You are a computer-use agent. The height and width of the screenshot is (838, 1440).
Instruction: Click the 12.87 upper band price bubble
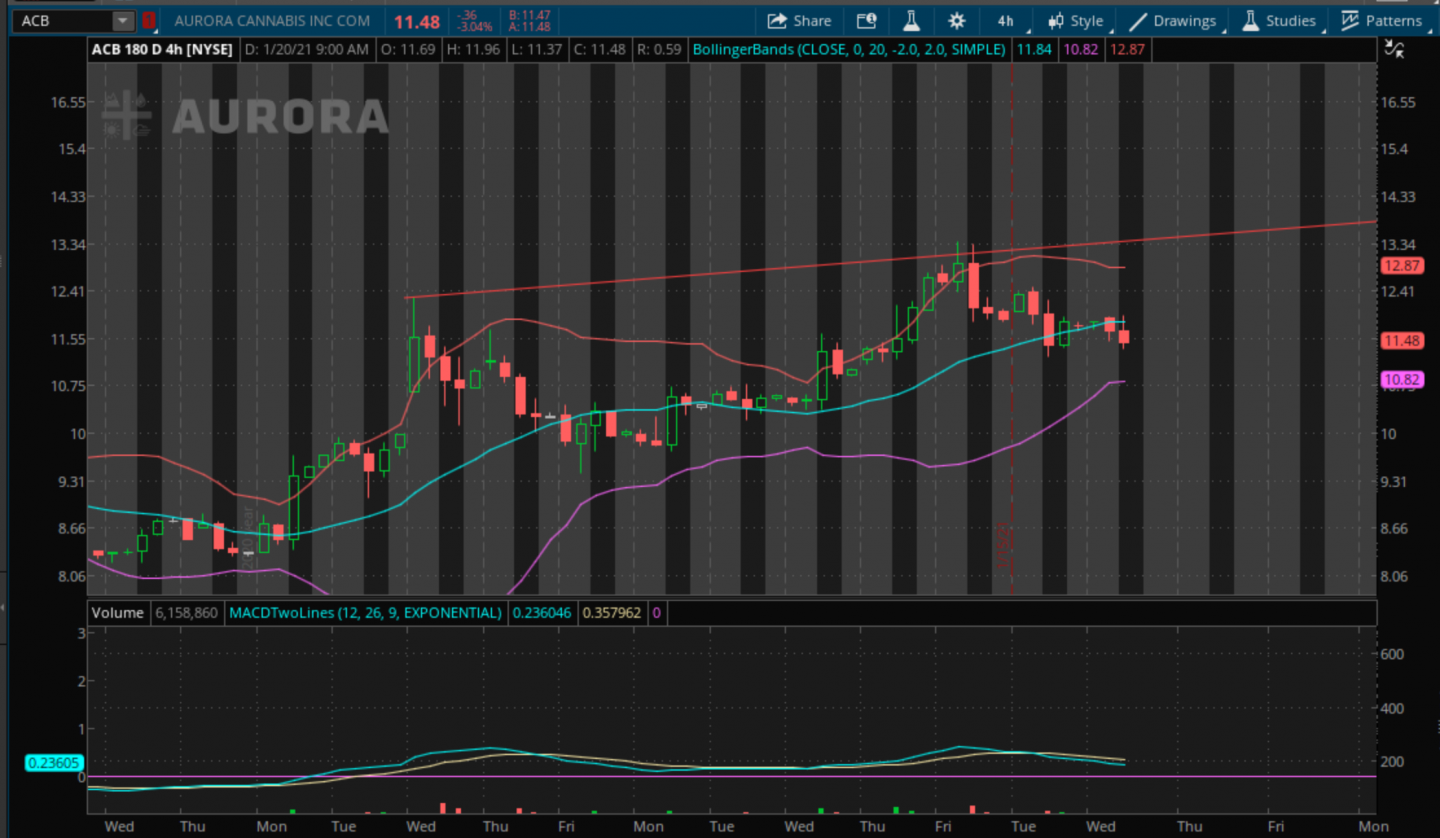pyautogui.click(x=1401, y=266)
